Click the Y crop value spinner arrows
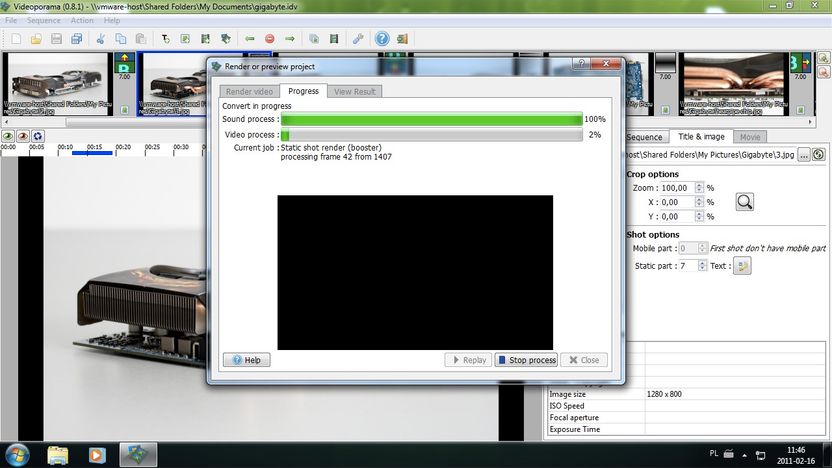This screenshot has height=468, width=832. pos(699,216)
